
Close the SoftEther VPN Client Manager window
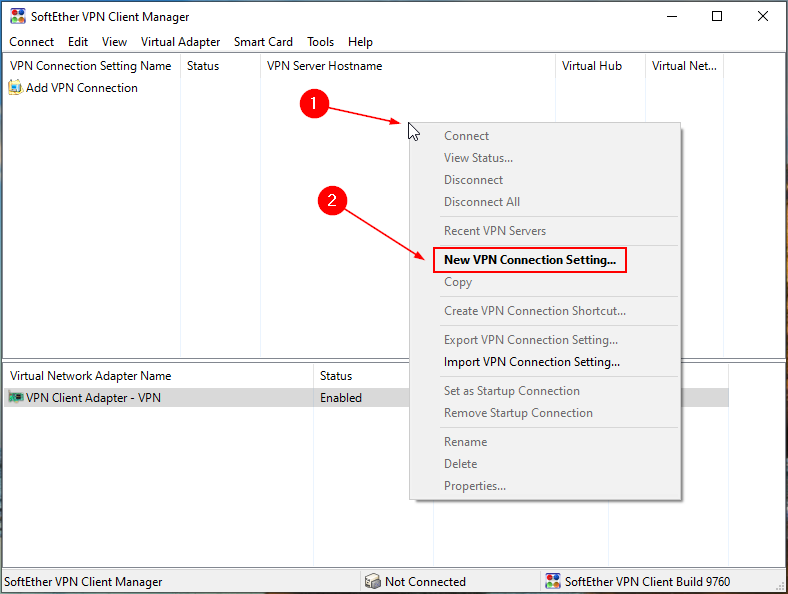(x=762, y=17)
